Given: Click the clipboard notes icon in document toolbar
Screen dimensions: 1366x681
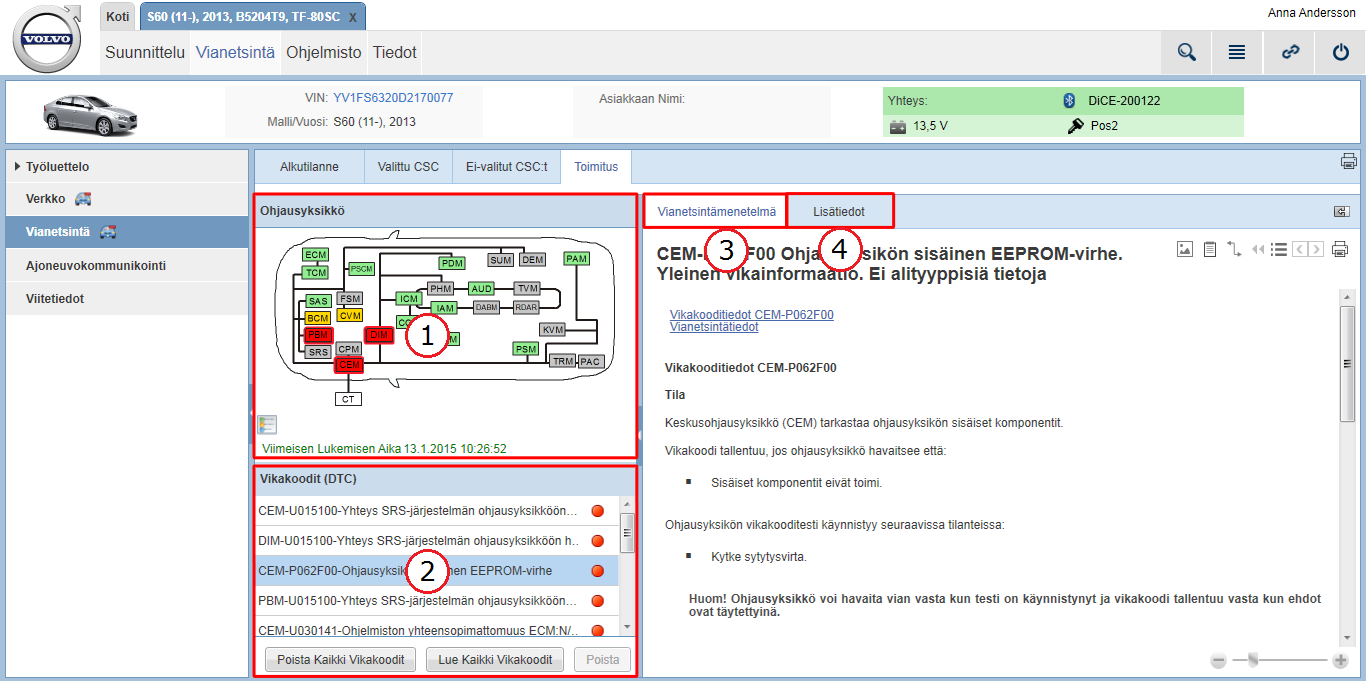Looking at the screenshot, I should (1209, 249).
